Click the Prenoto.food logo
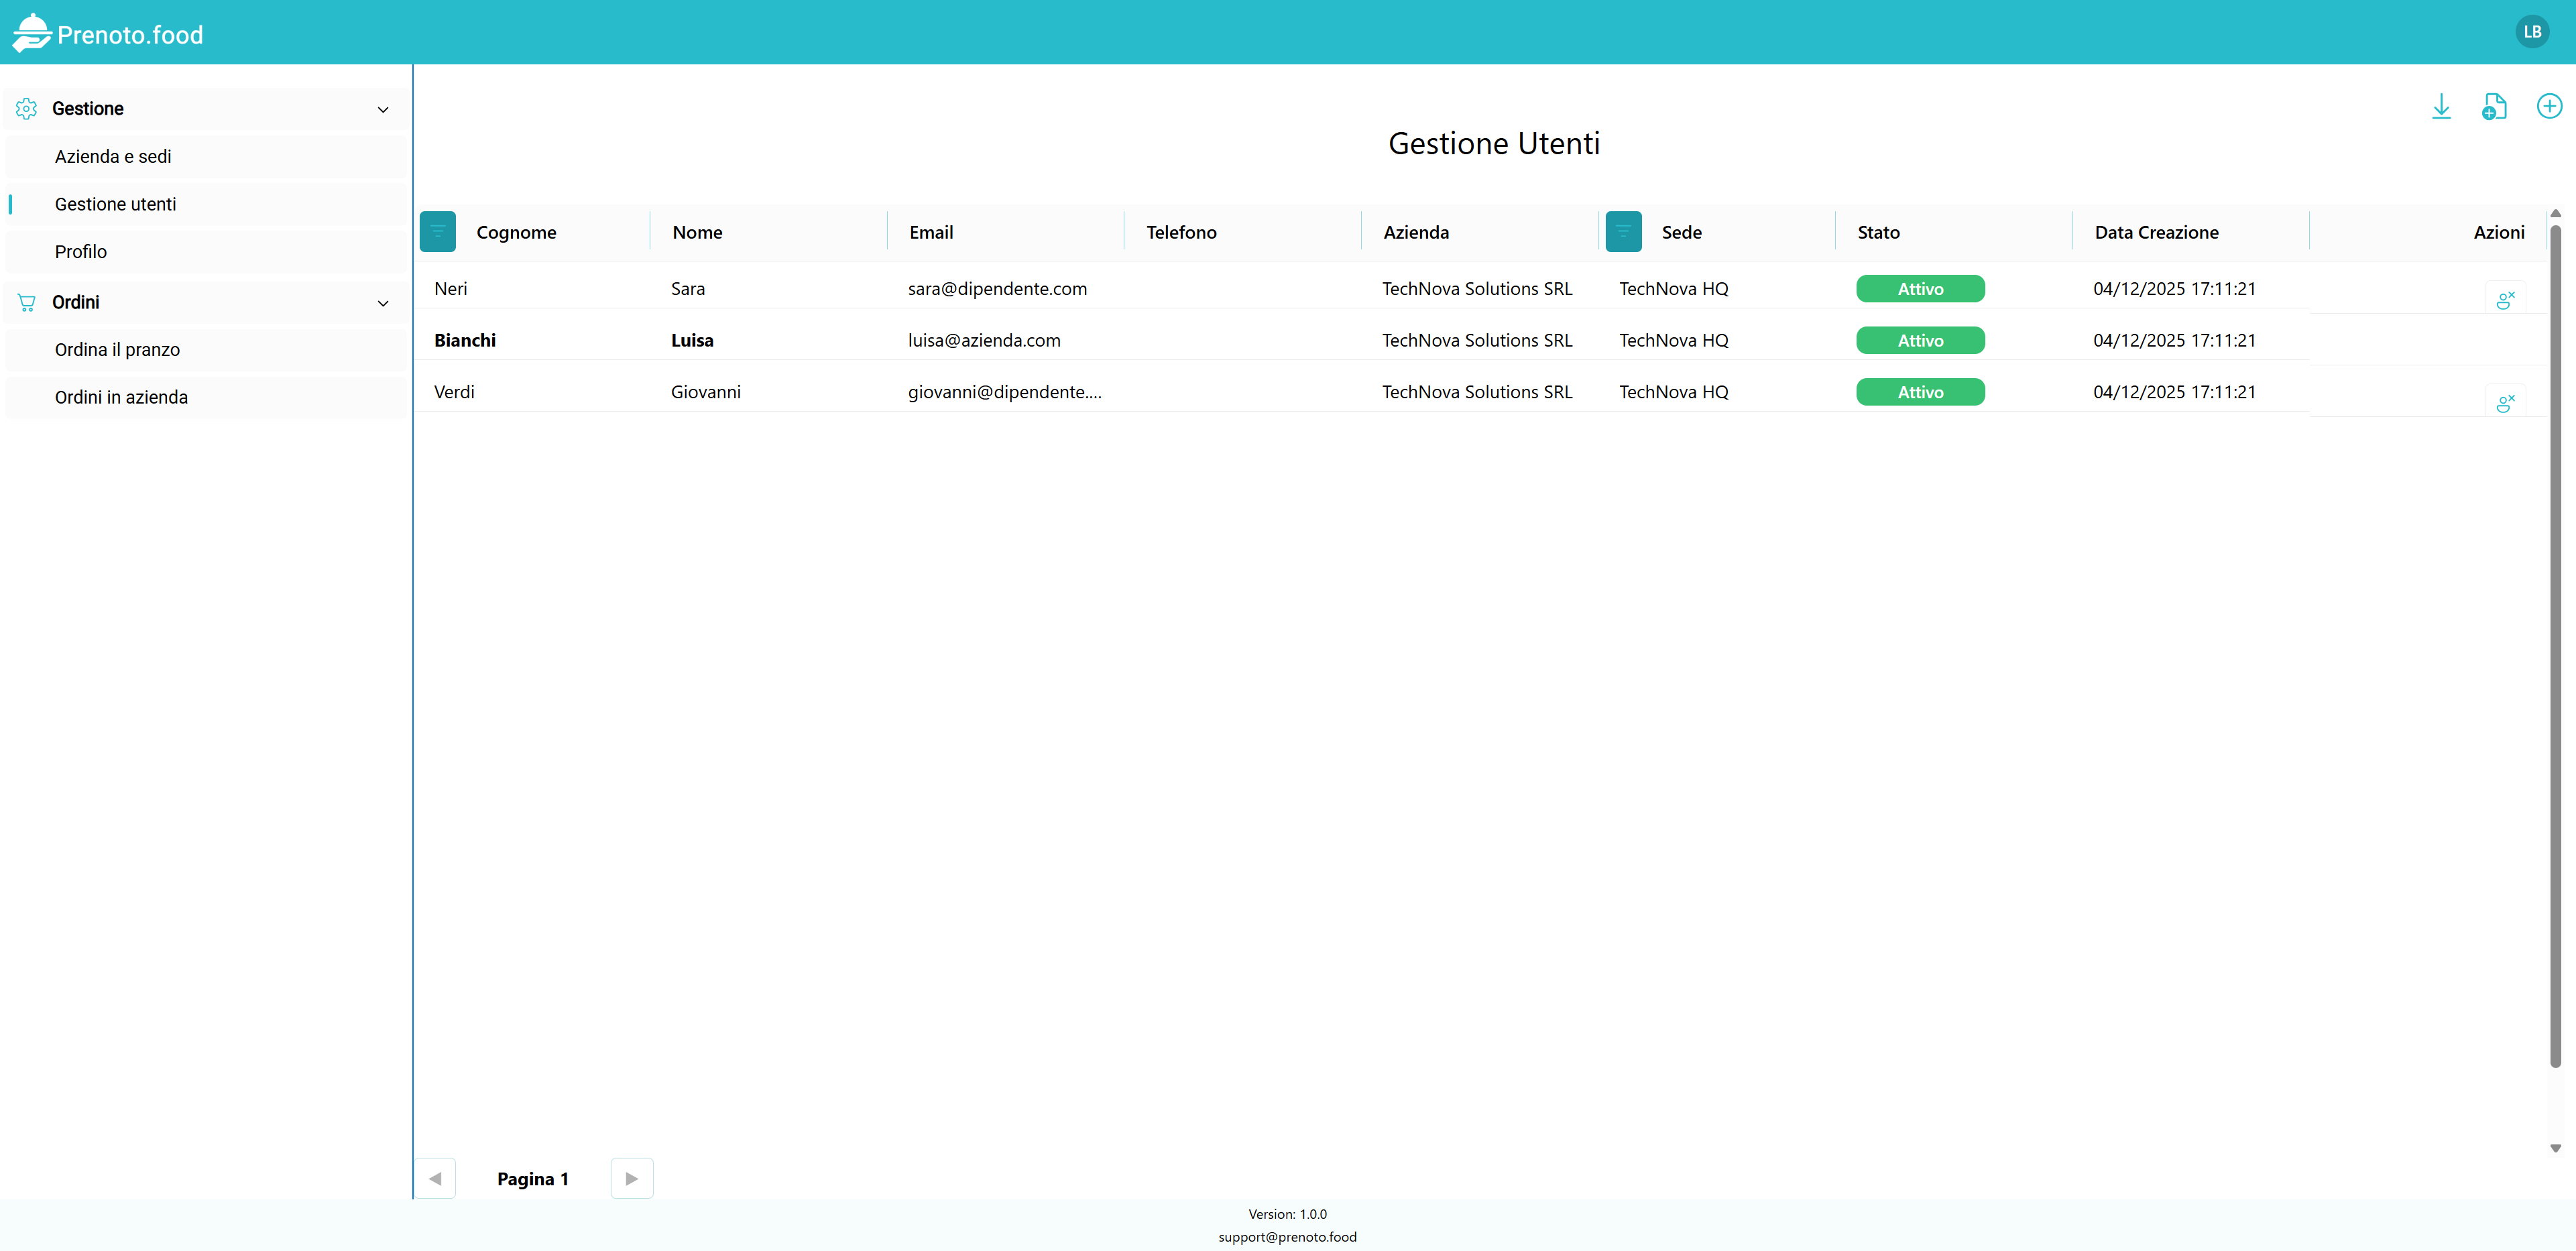This screenshot has width=2576, height=1251. [108, 34]
